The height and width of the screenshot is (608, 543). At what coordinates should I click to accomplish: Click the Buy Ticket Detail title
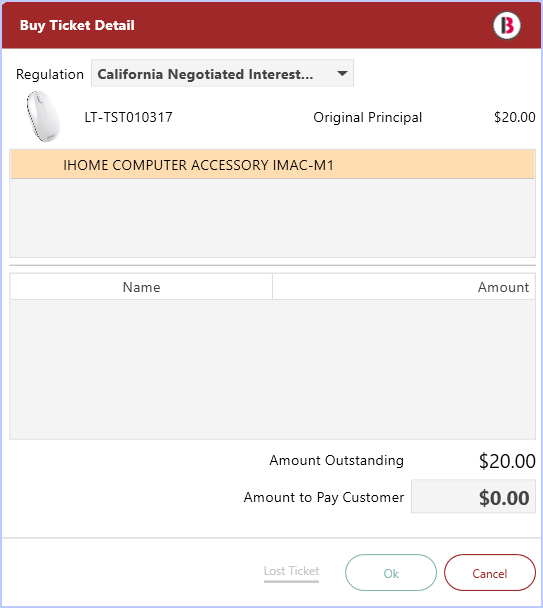[77, 26]
